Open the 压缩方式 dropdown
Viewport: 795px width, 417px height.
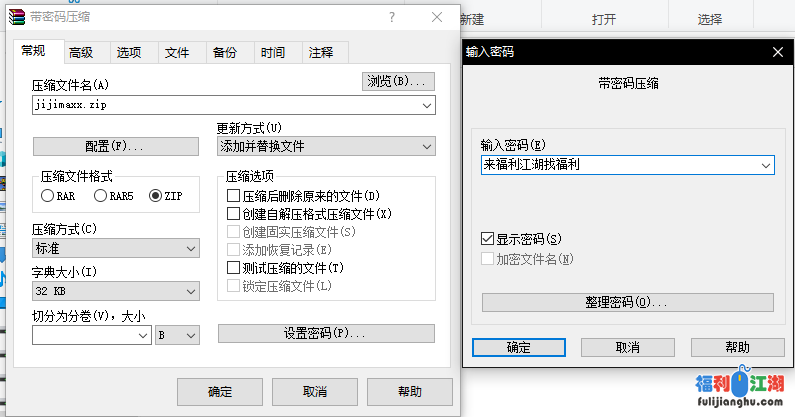[191, 249]
